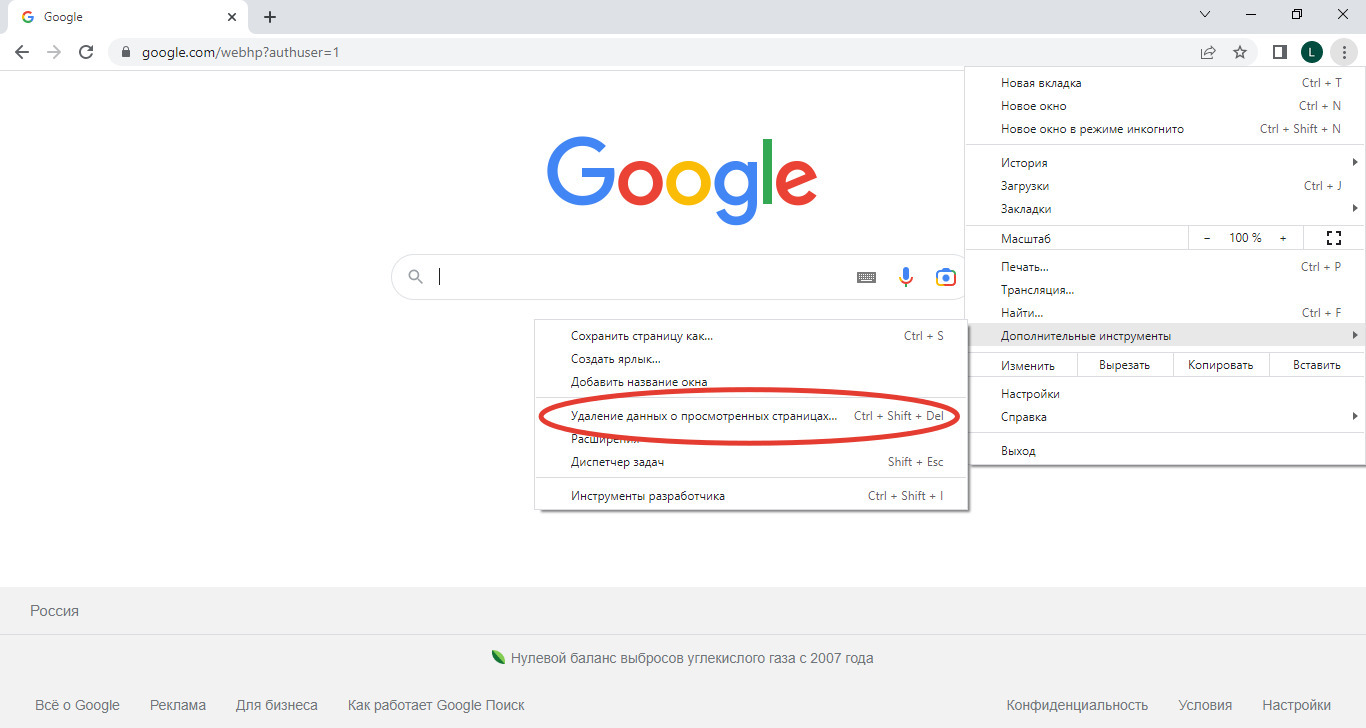The image size is (1366, 728).
Task: Open Новое окно в режиме инкогнито
Action: (x=1165, y=129)
